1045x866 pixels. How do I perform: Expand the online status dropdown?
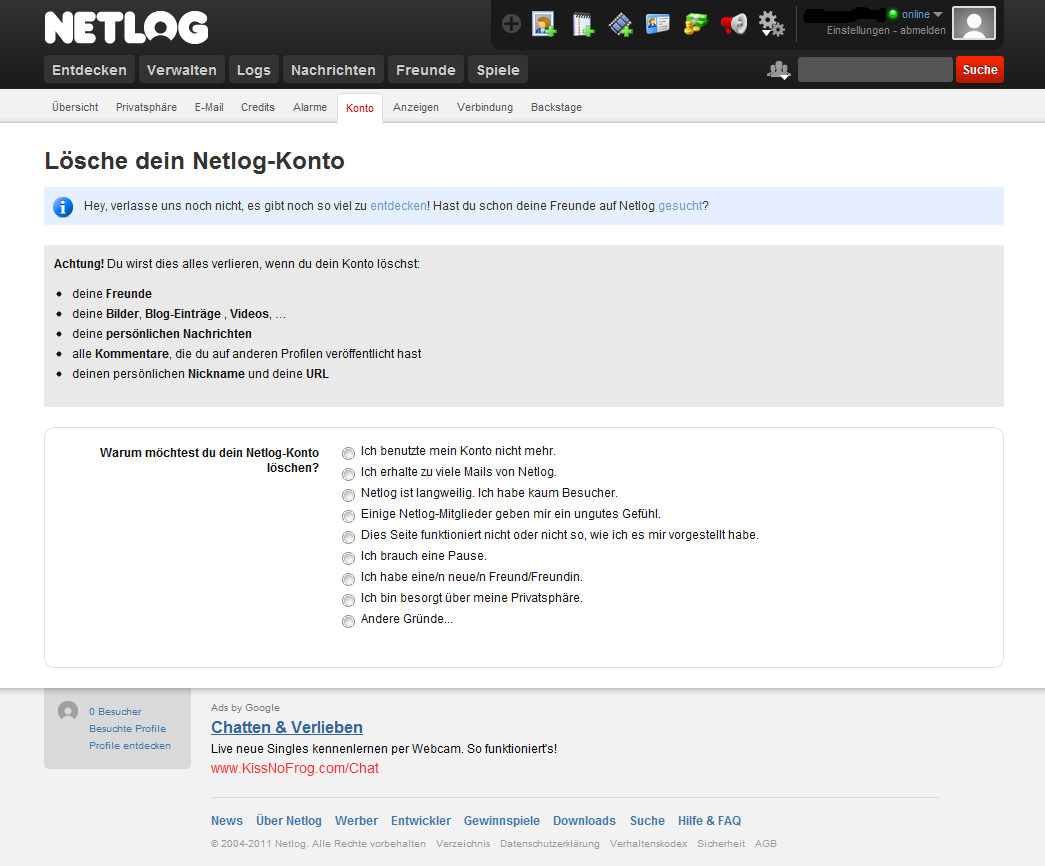(938, 14)
